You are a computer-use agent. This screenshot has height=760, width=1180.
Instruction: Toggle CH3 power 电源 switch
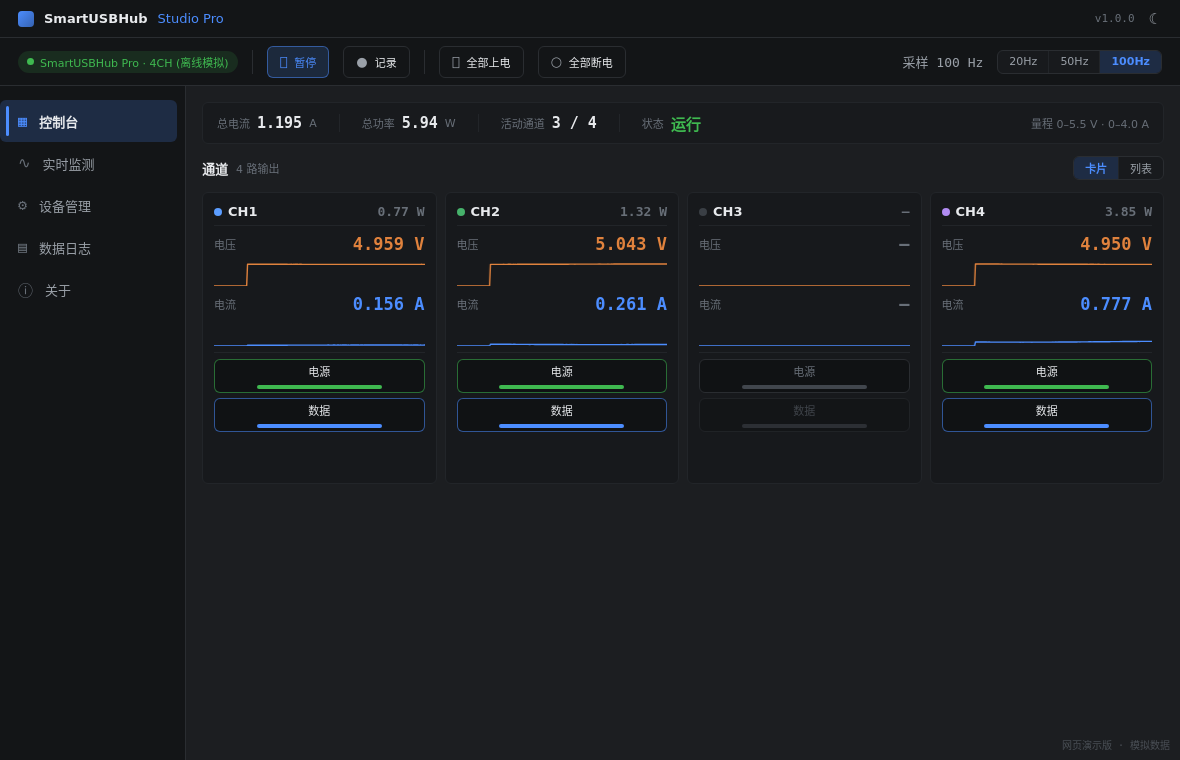pos(804,375)
